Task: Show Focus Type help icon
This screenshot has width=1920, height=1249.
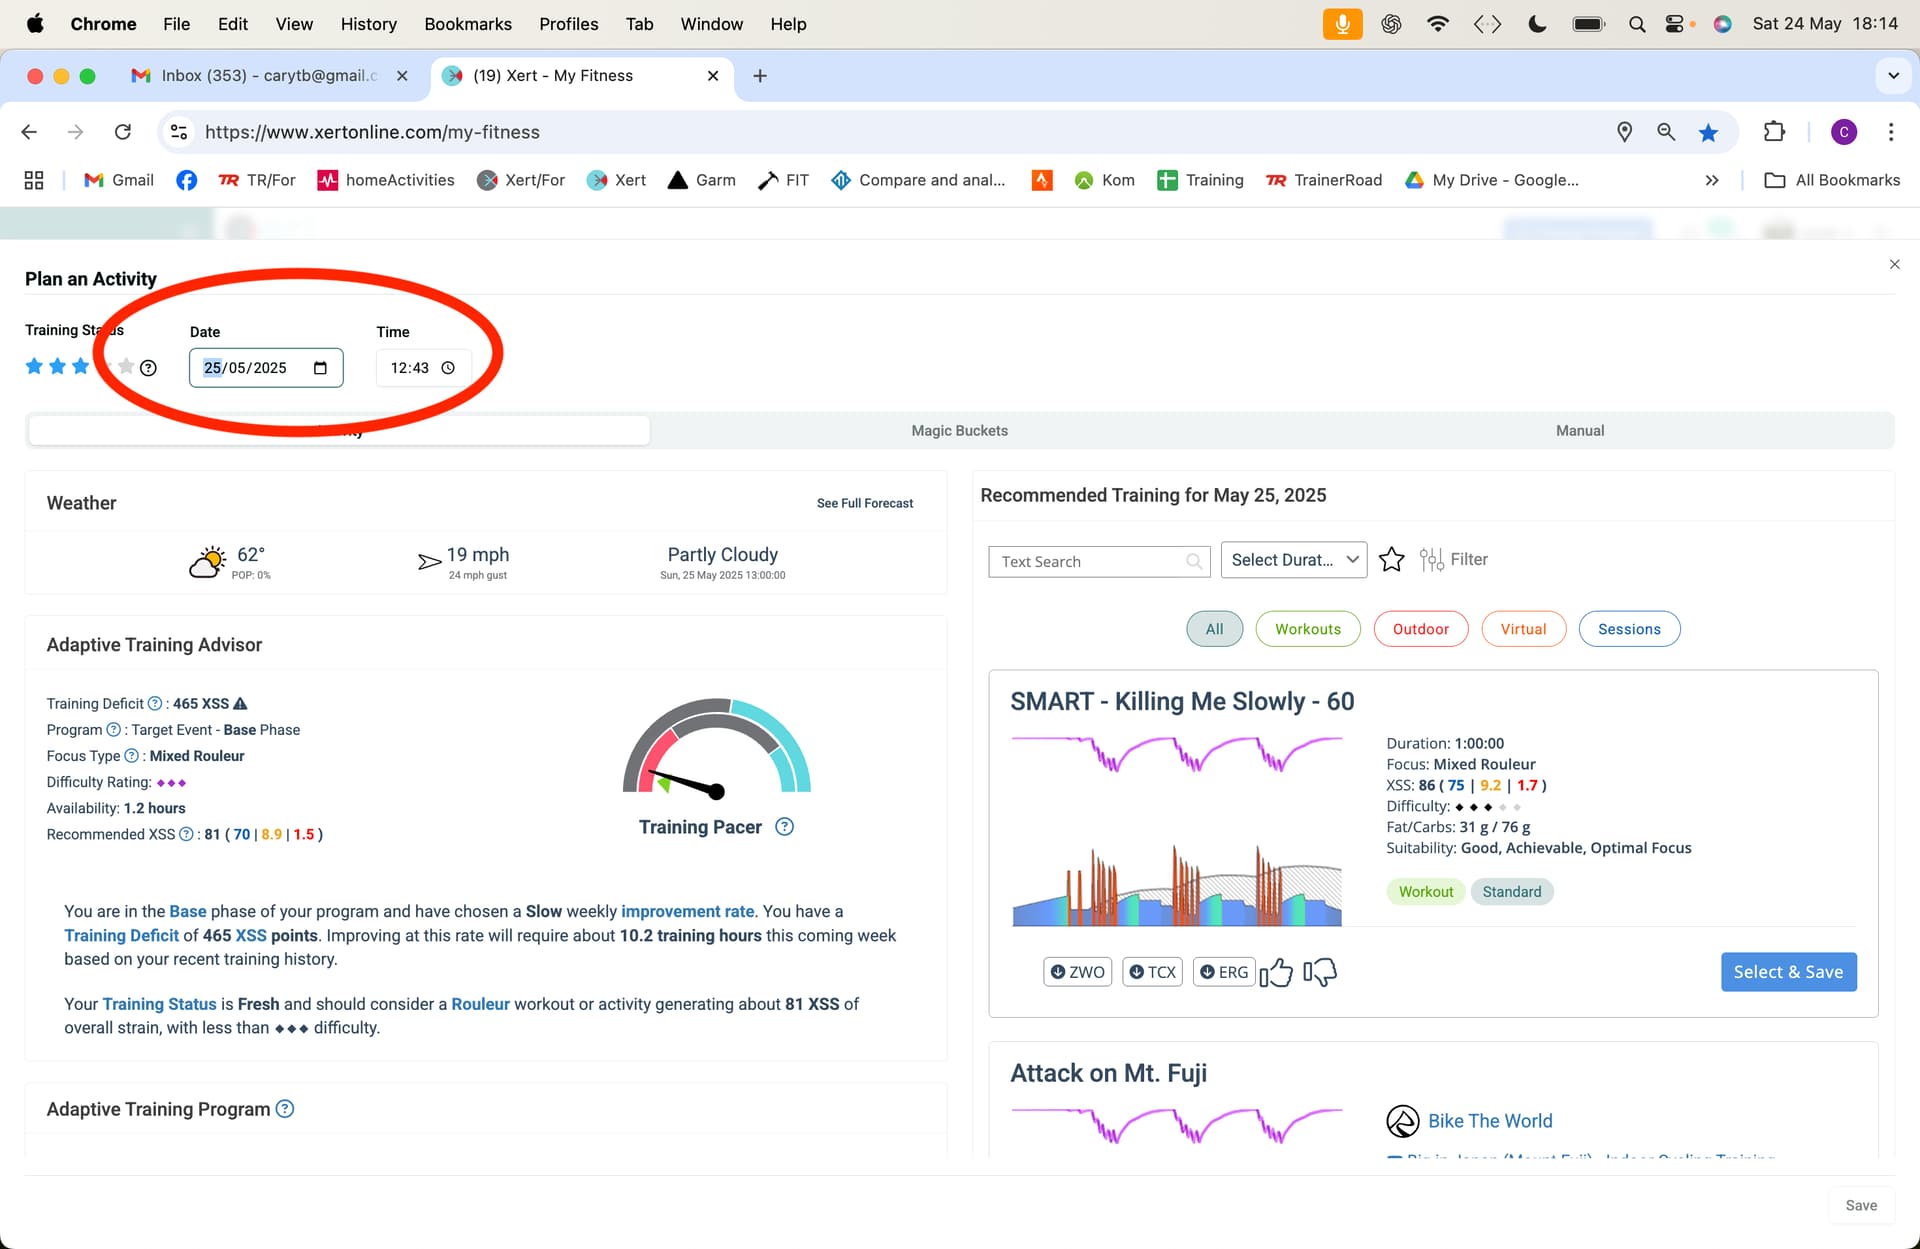Action: pyautogui.click(x=131, y=756)
